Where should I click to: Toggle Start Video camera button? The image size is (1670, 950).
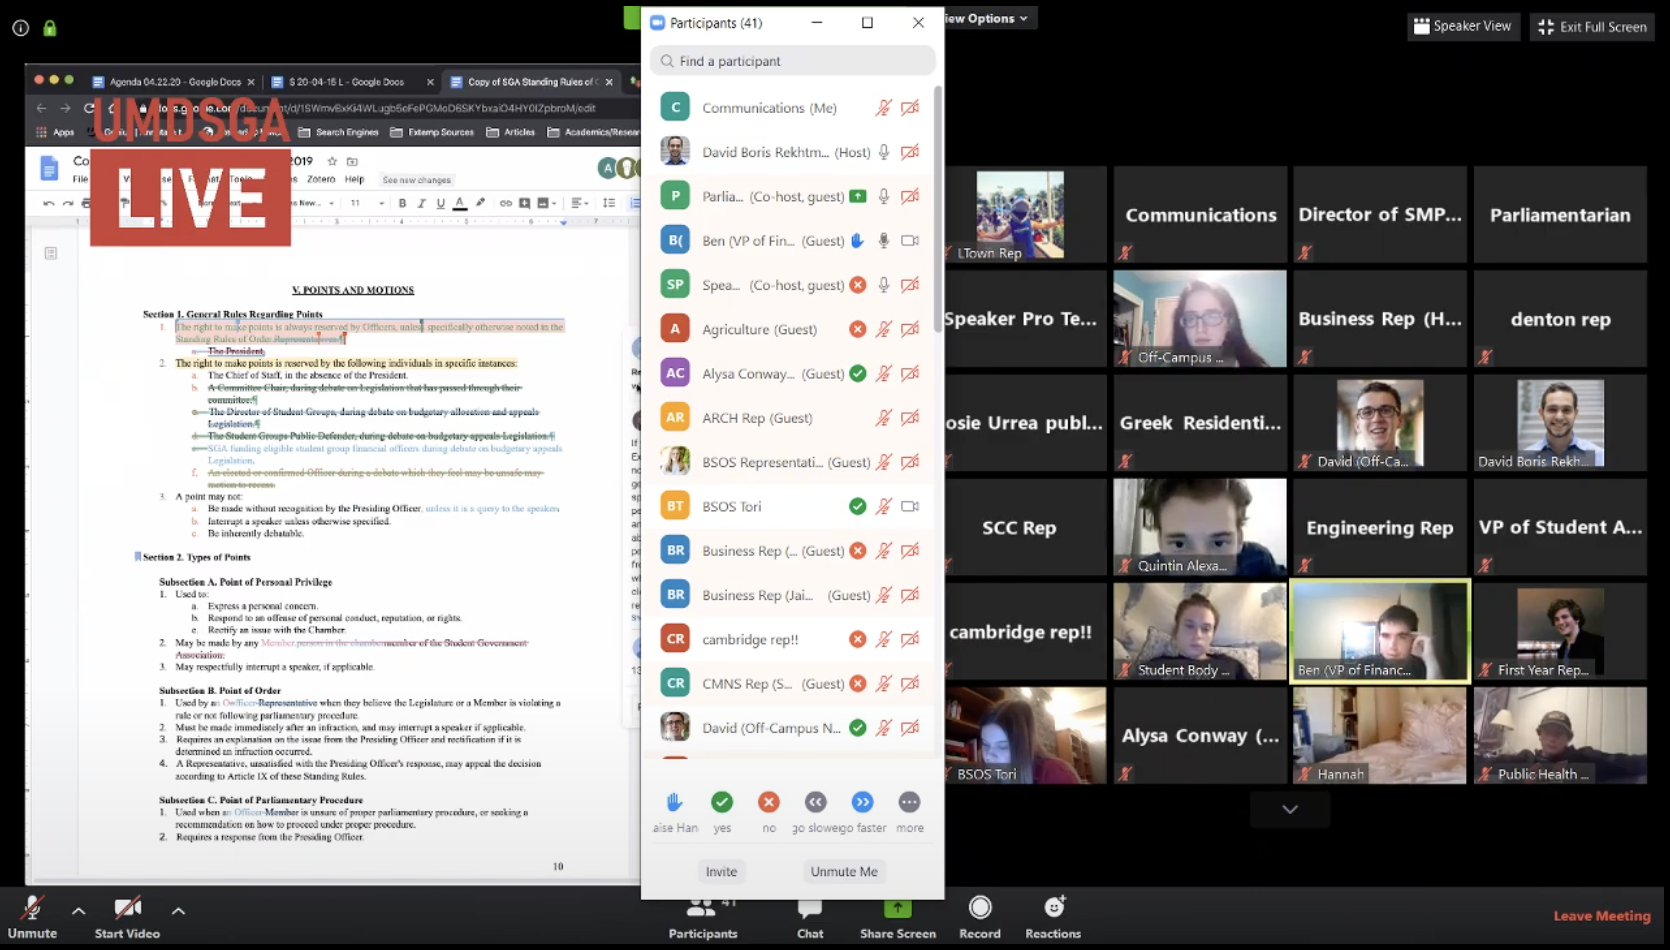[127, 909]
